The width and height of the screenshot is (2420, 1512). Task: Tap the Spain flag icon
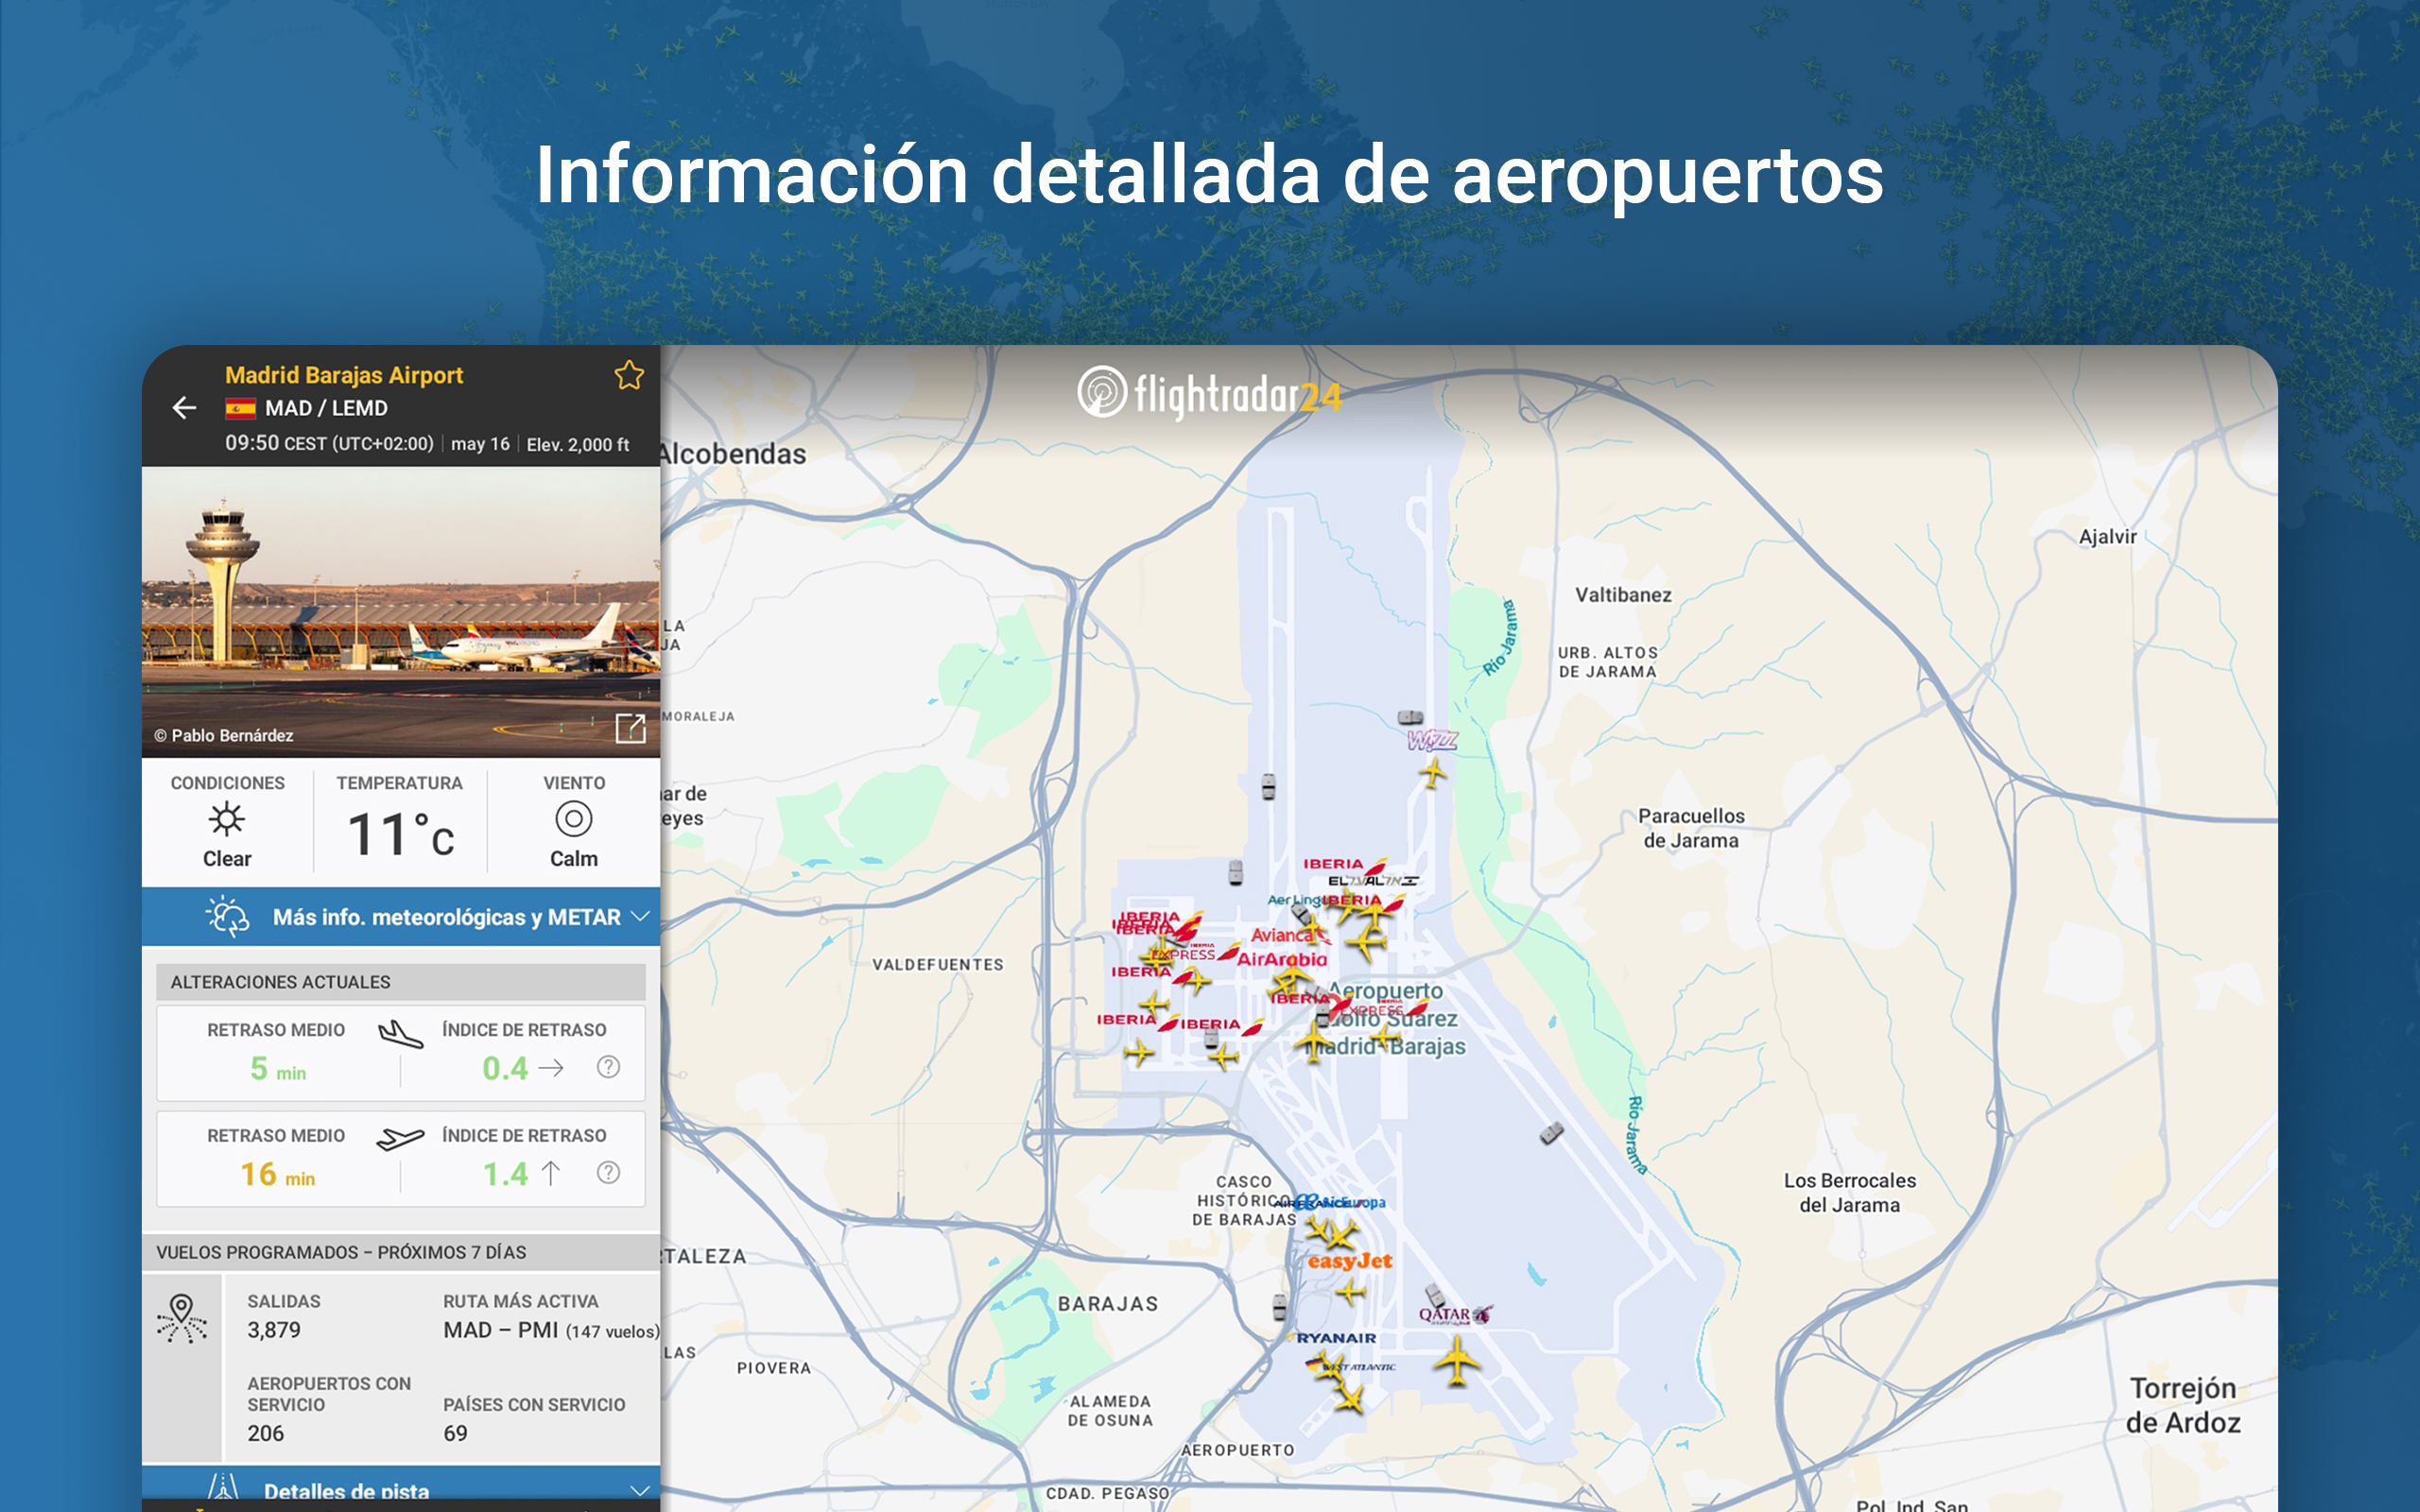(240, 408)
